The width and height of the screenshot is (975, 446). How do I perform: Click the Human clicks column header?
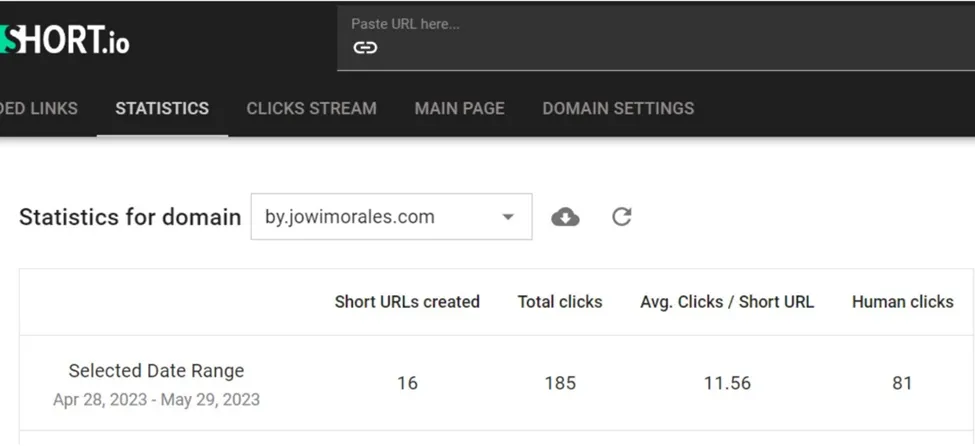click(903, 302)
